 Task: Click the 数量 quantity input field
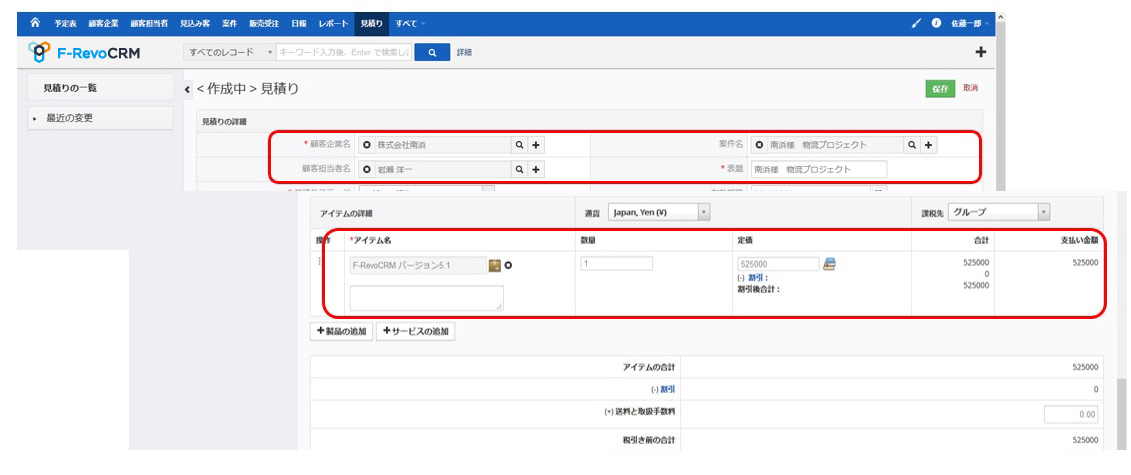pyautogui.click(x=617, y=264)
